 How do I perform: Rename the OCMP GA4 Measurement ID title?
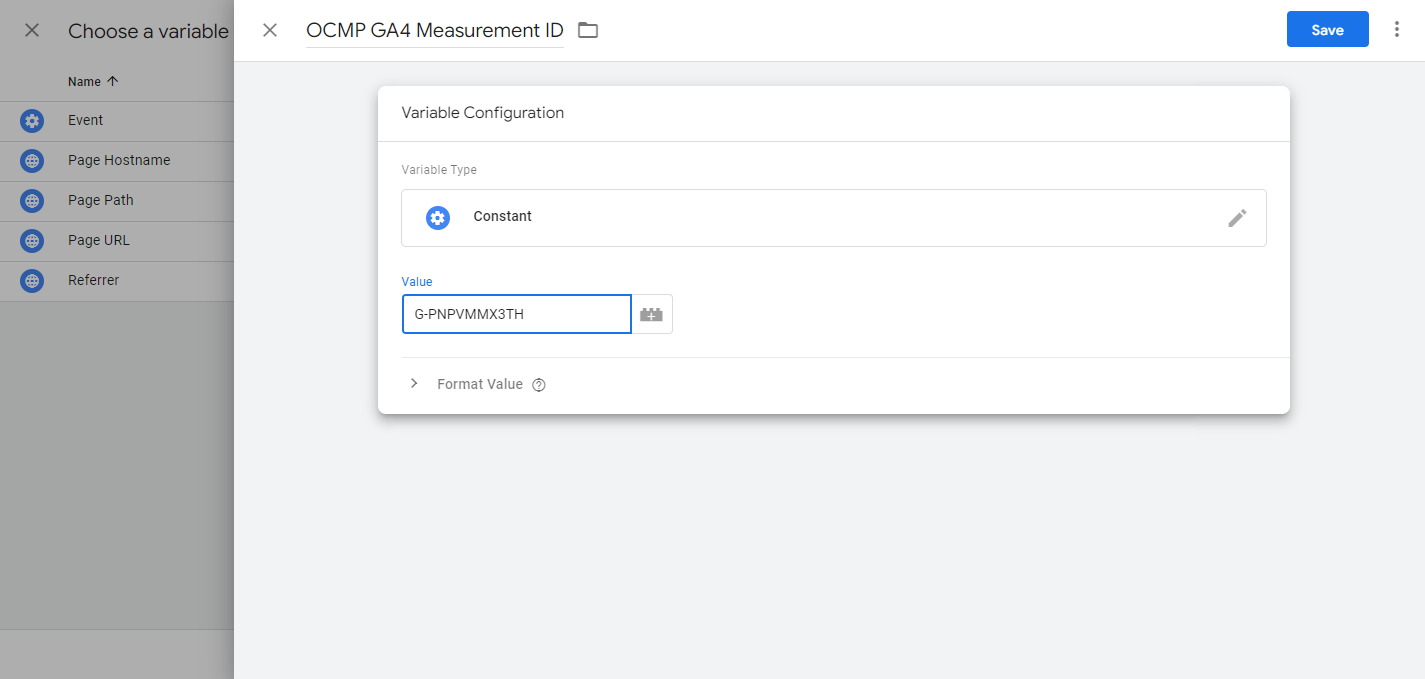[x=435, y=30]
